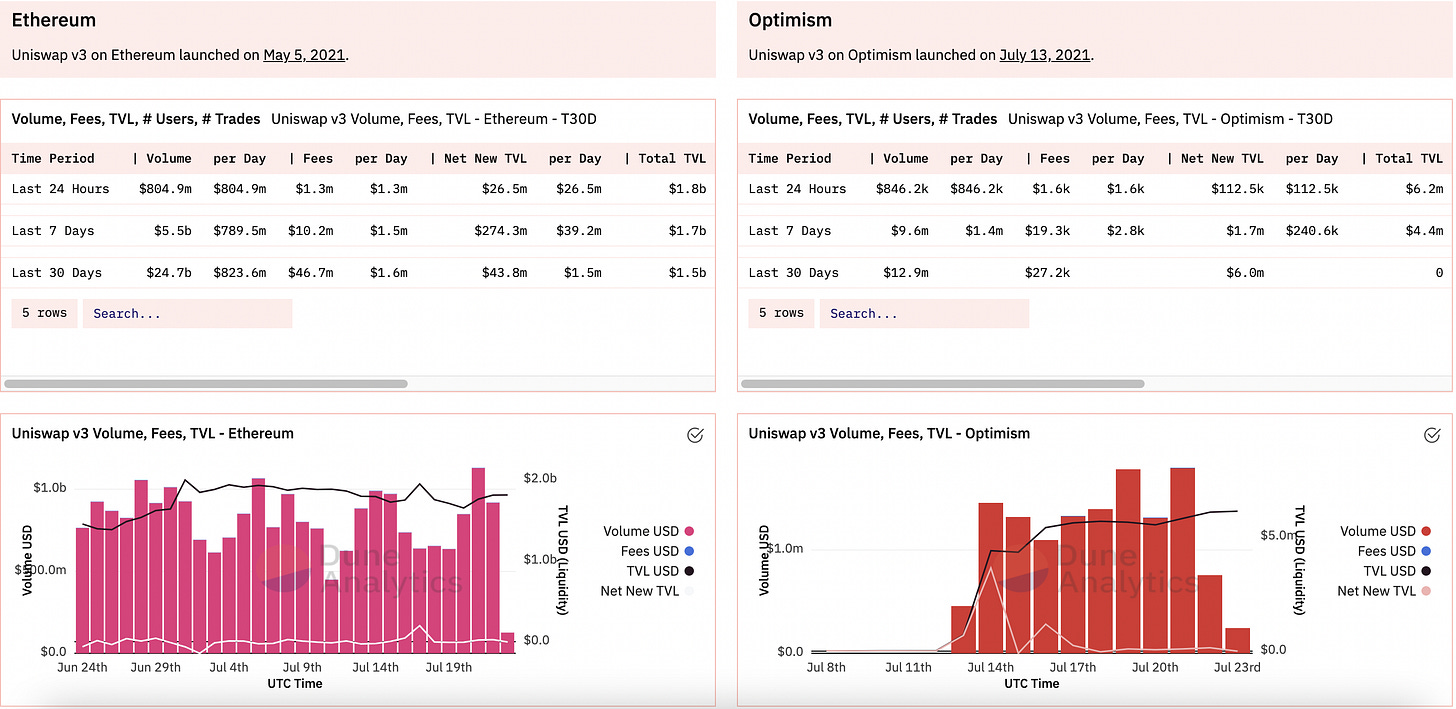
Task: Click the Optimism section heading
Action: [x=790, y=20]
